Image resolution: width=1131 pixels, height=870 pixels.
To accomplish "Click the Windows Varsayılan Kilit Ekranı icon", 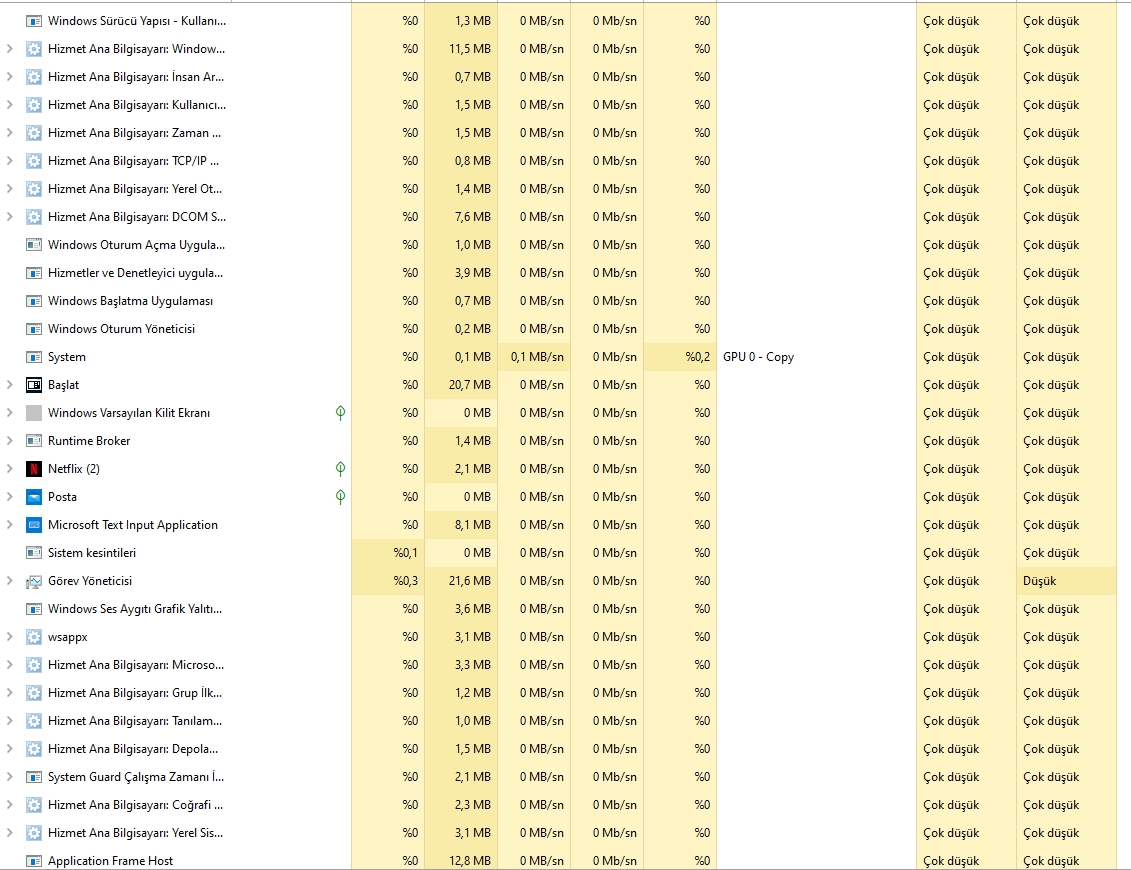I will click(x=34, y=413).
